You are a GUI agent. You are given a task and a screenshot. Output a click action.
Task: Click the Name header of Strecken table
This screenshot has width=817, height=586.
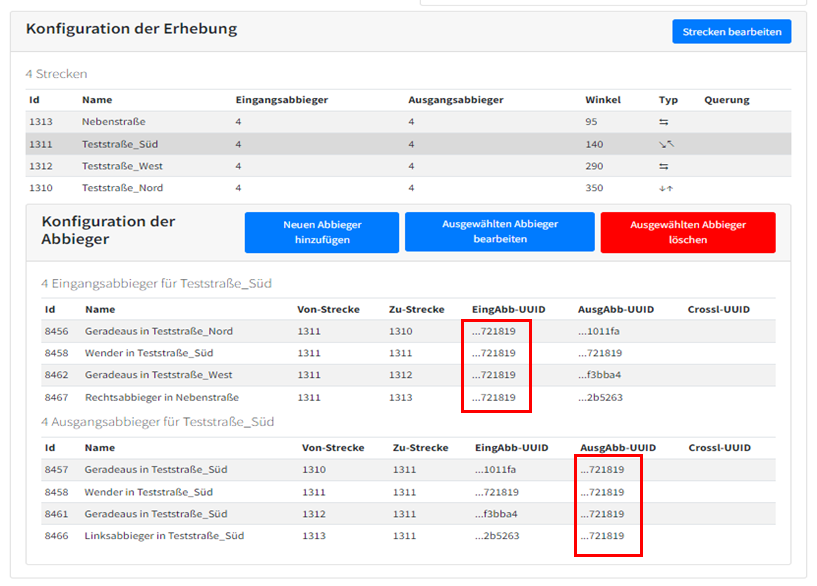pos(97,100)
